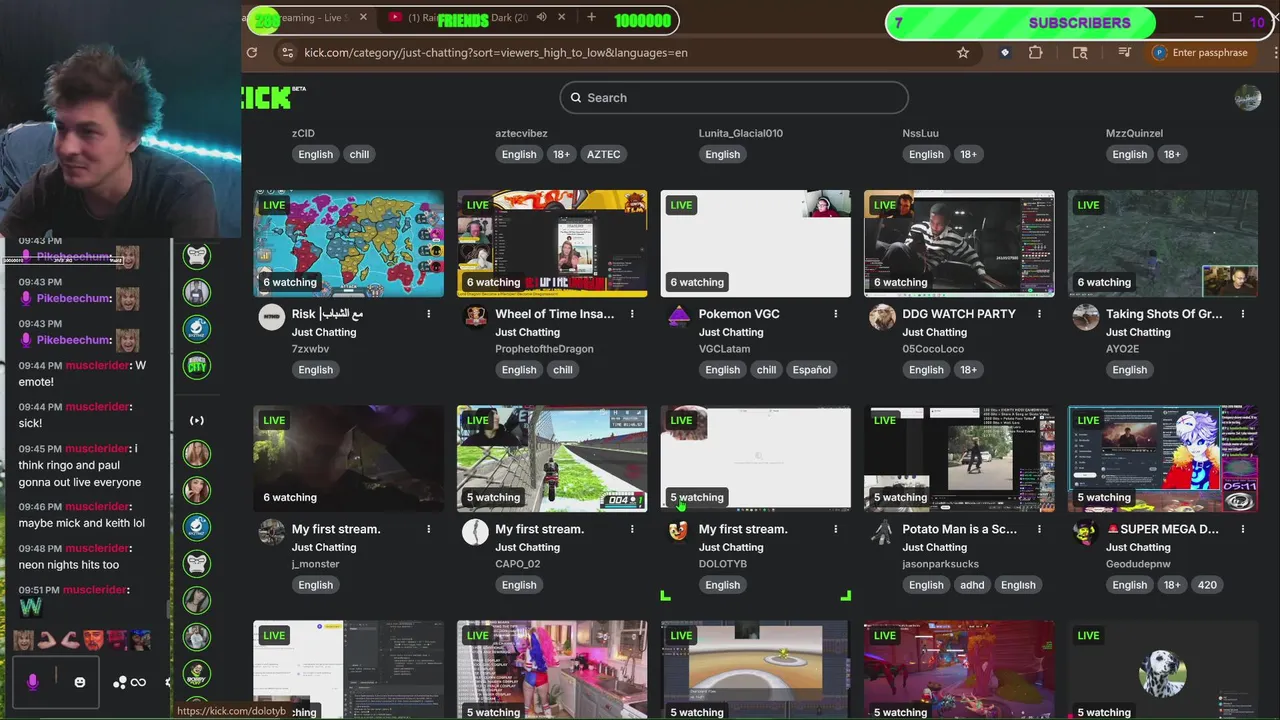Click the 18+ tag under aztecvibez
Screen dimensions: 1280x720
click(x=562, y=154)
